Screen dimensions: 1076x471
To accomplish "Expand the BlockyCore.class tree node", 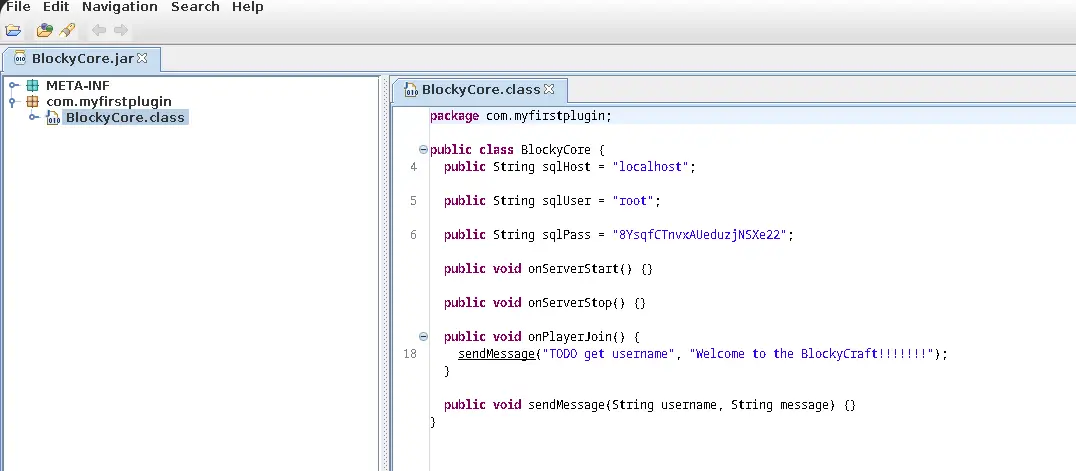I will pos(34,118).
